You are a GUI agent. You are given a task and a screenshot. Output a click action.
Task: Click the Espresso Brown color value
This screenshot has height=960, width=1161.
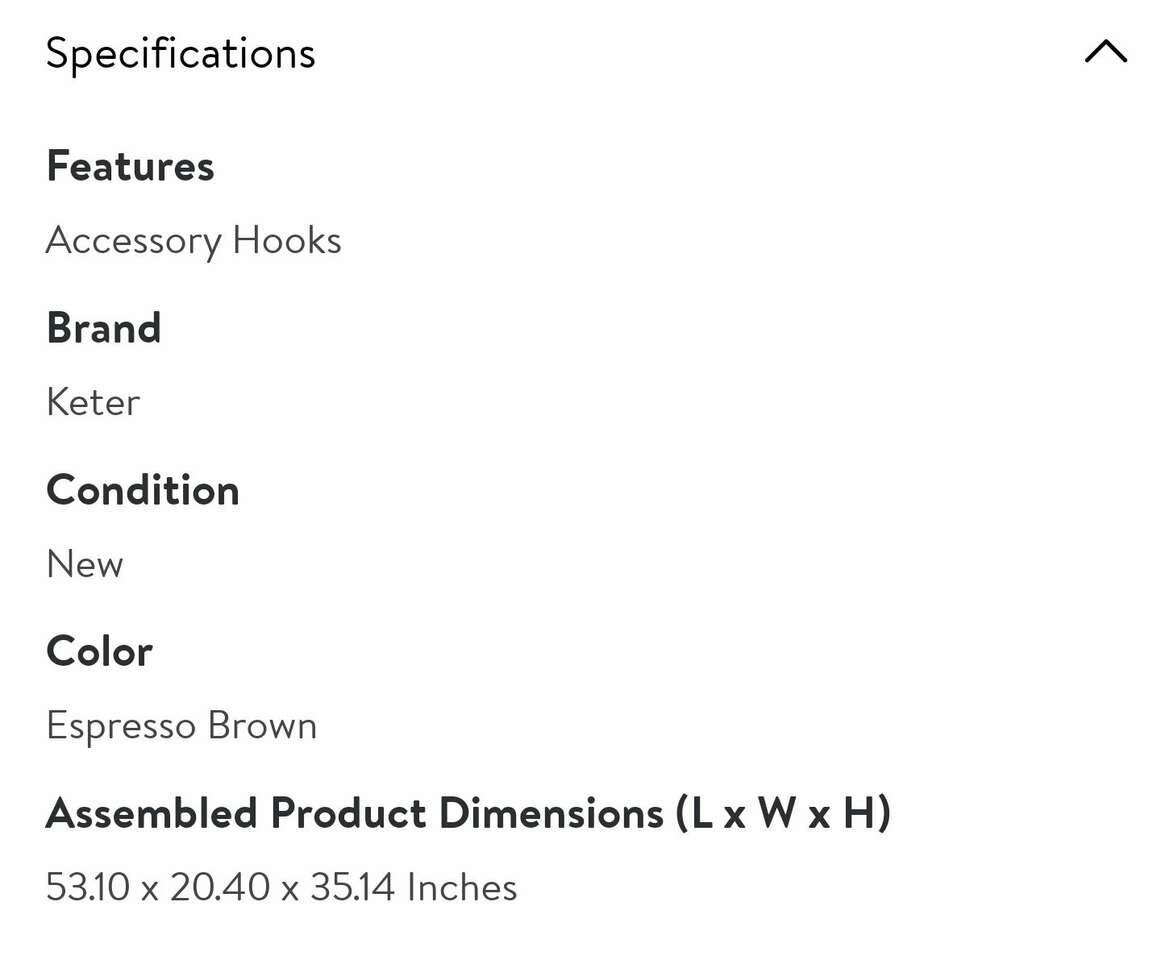point(181,726)
